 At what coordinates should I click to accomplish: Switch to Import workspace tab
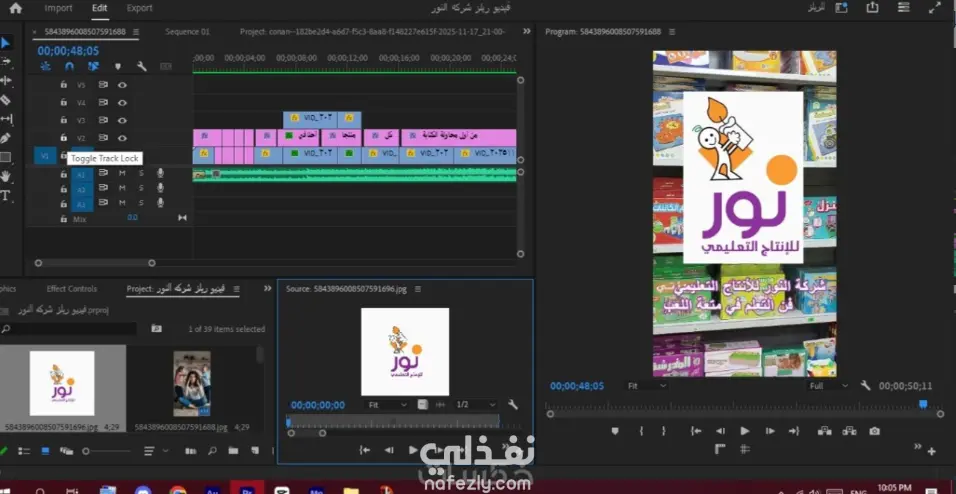coord(59,8)
